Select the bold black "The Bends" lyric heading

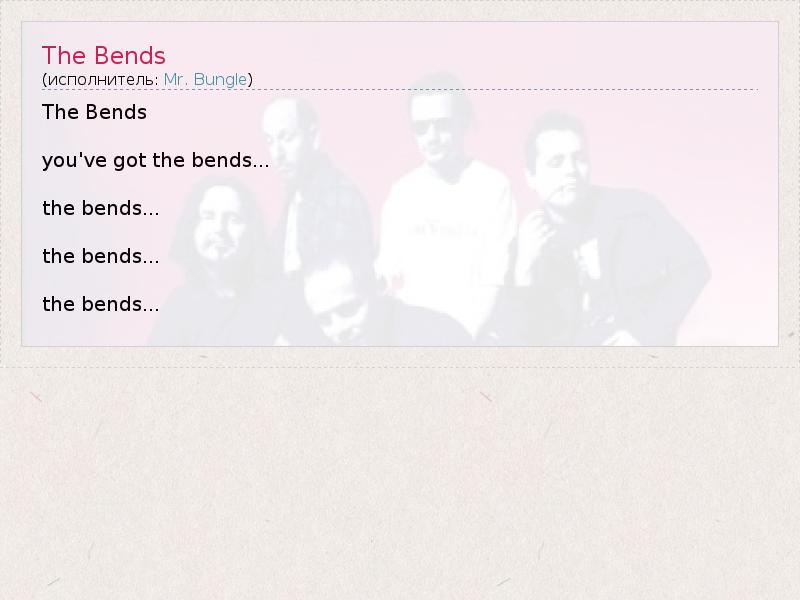point(94,112)
